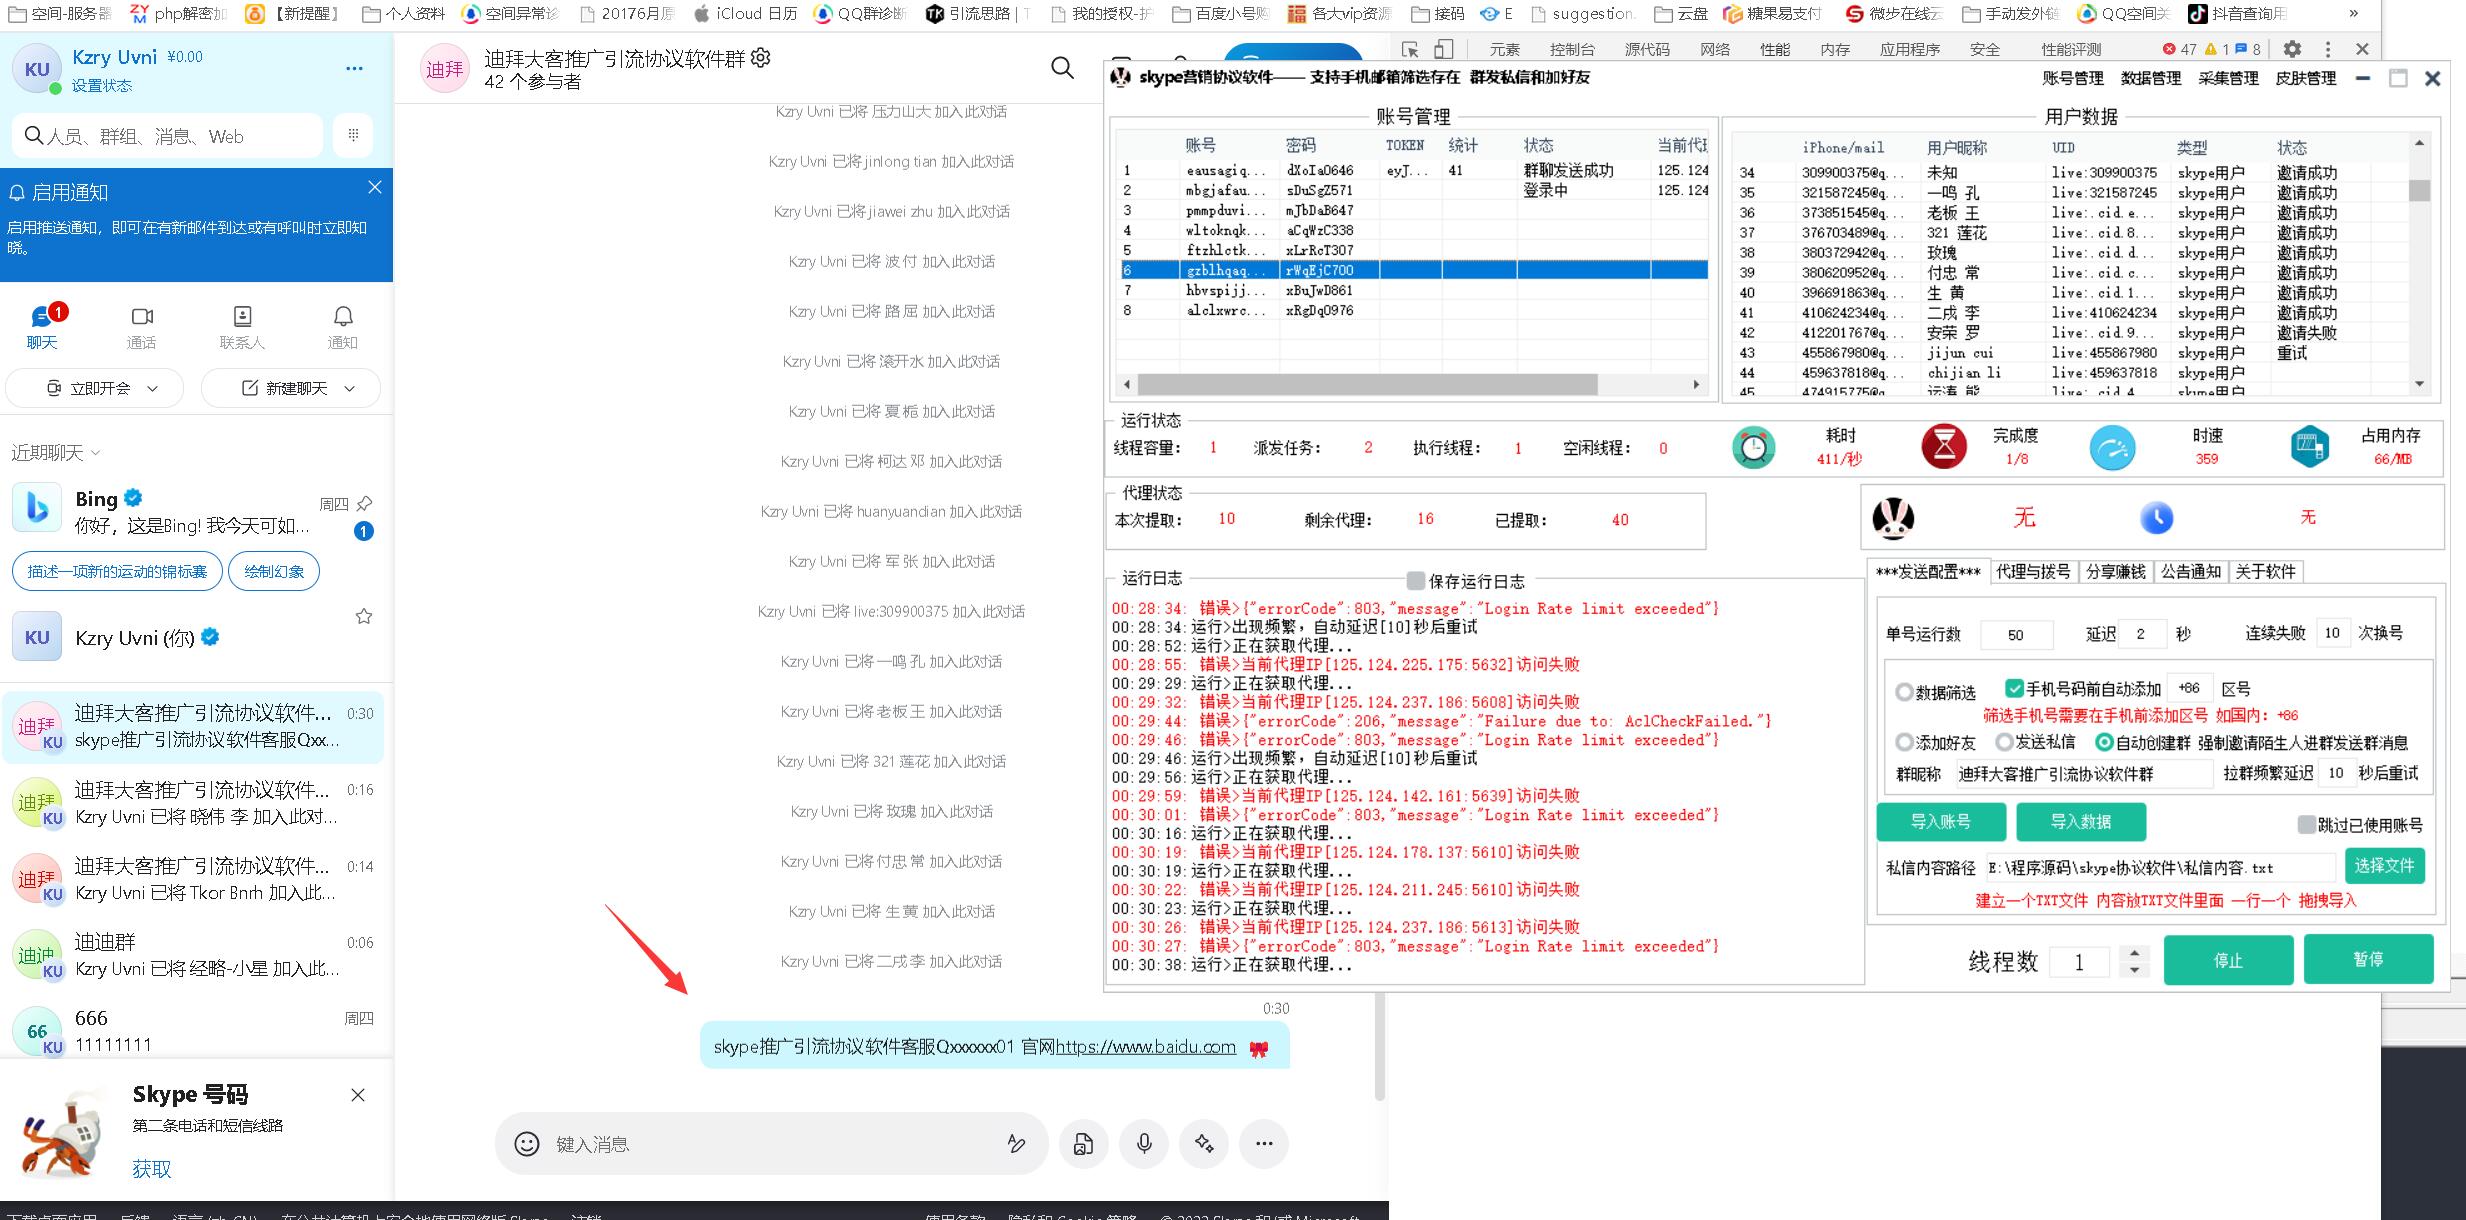This screenshot has width=2466, height=1220.
Task: Click the search icon in chat header
Action: click(1062, 68)
